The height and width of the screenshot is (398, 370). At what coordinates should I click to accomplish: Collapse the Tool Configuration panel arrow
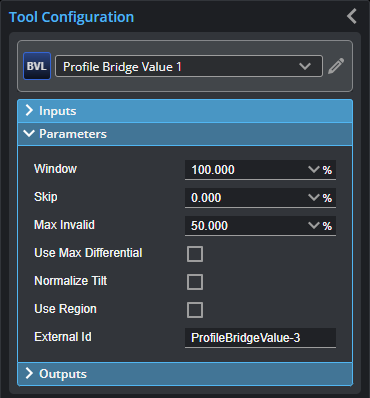(352, 16)
